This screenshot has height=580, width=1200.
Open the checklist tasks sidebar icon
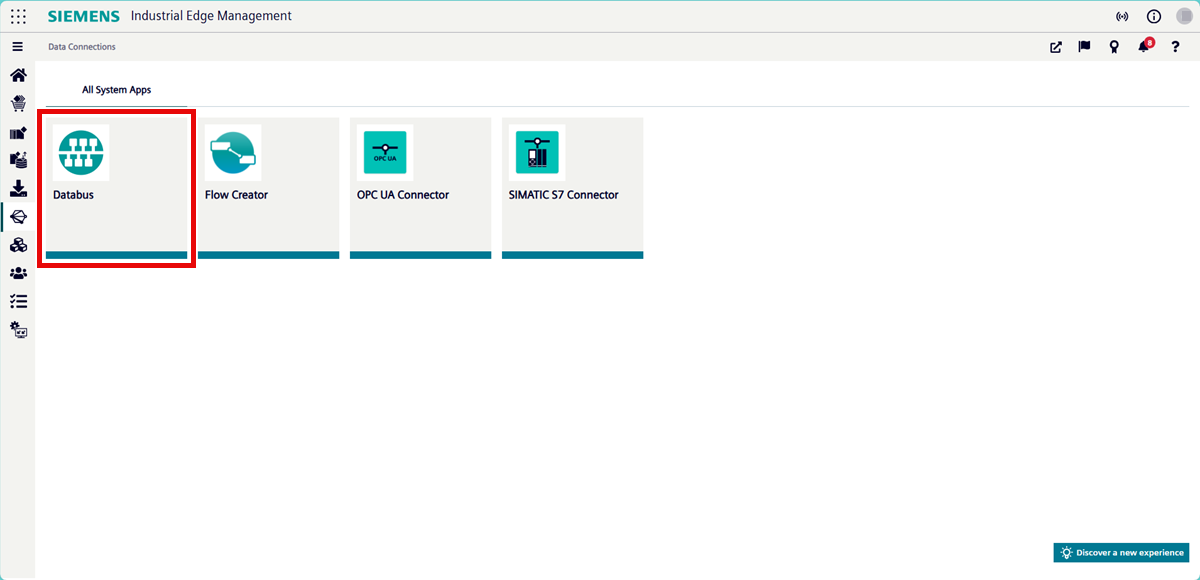(18, 301)
